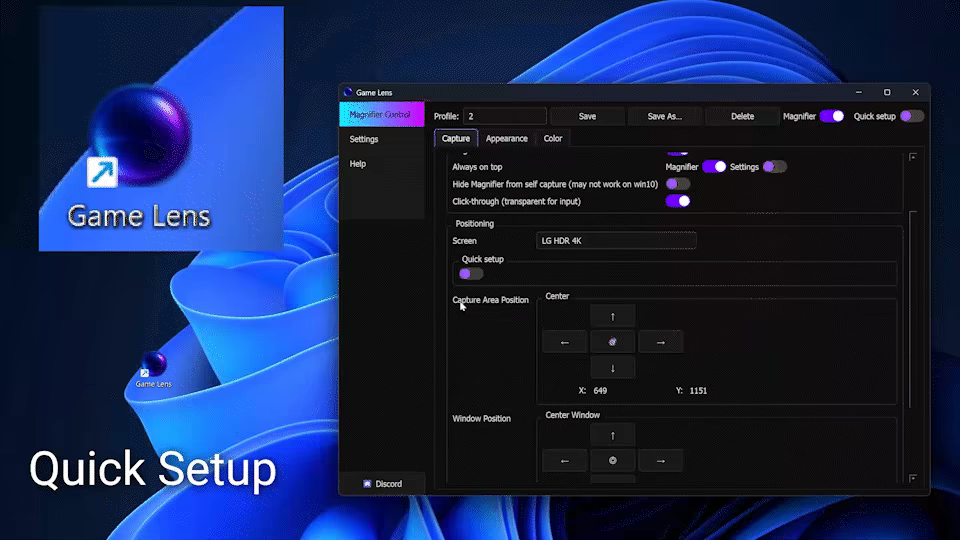This screenshot has width=960, height=540.
Task: Click the vertical scrollbar in settings panel
Action: [x=912, y=309]
